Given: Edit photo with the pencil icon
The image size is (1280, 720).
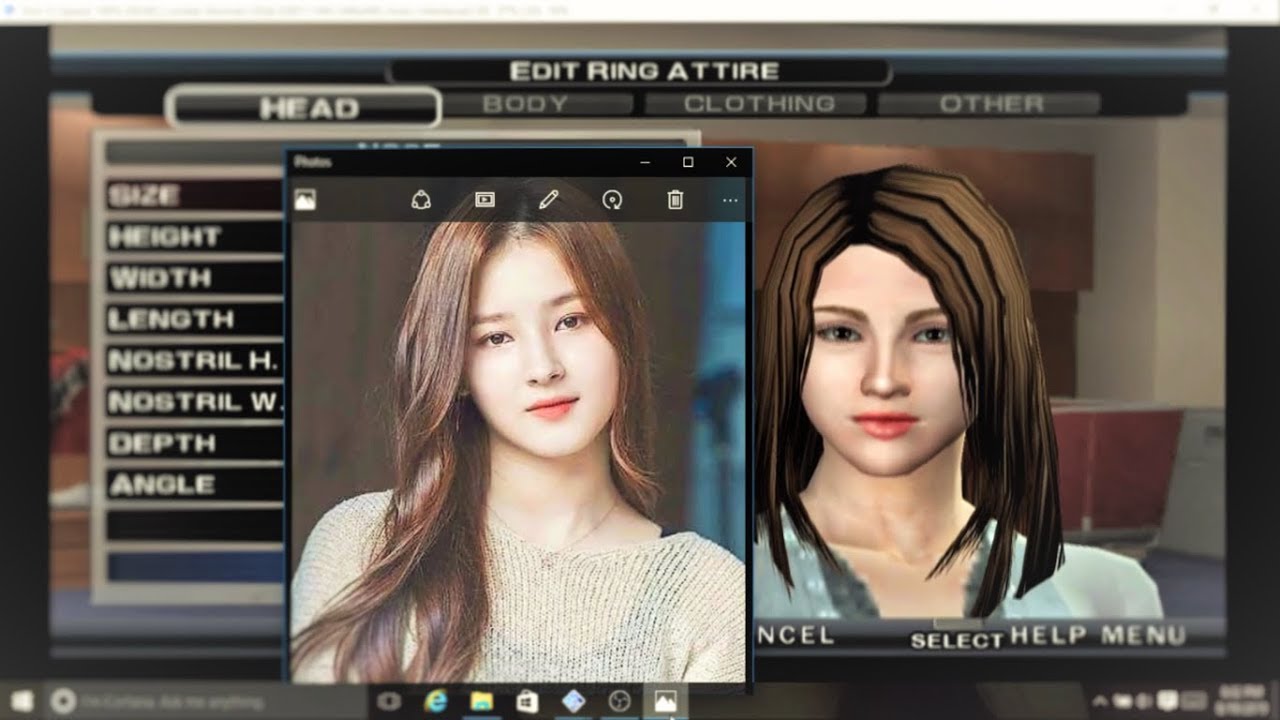Looking at the screenshot, I should tap(548, 200).
